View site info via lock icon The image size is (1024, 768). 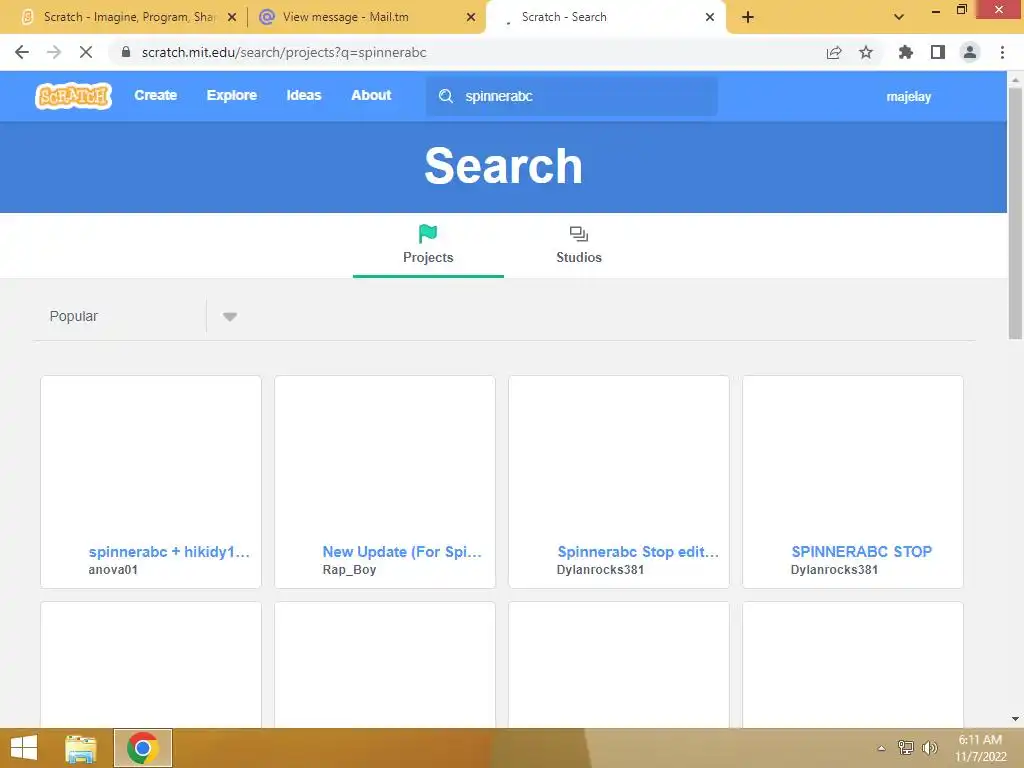[x=126, y=52]
